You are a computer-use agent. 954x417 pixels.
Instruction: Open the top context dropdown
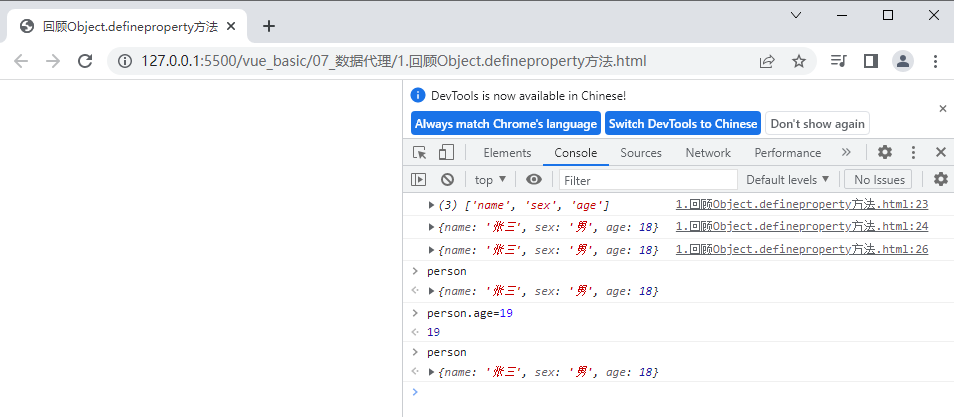click(490, 180)
